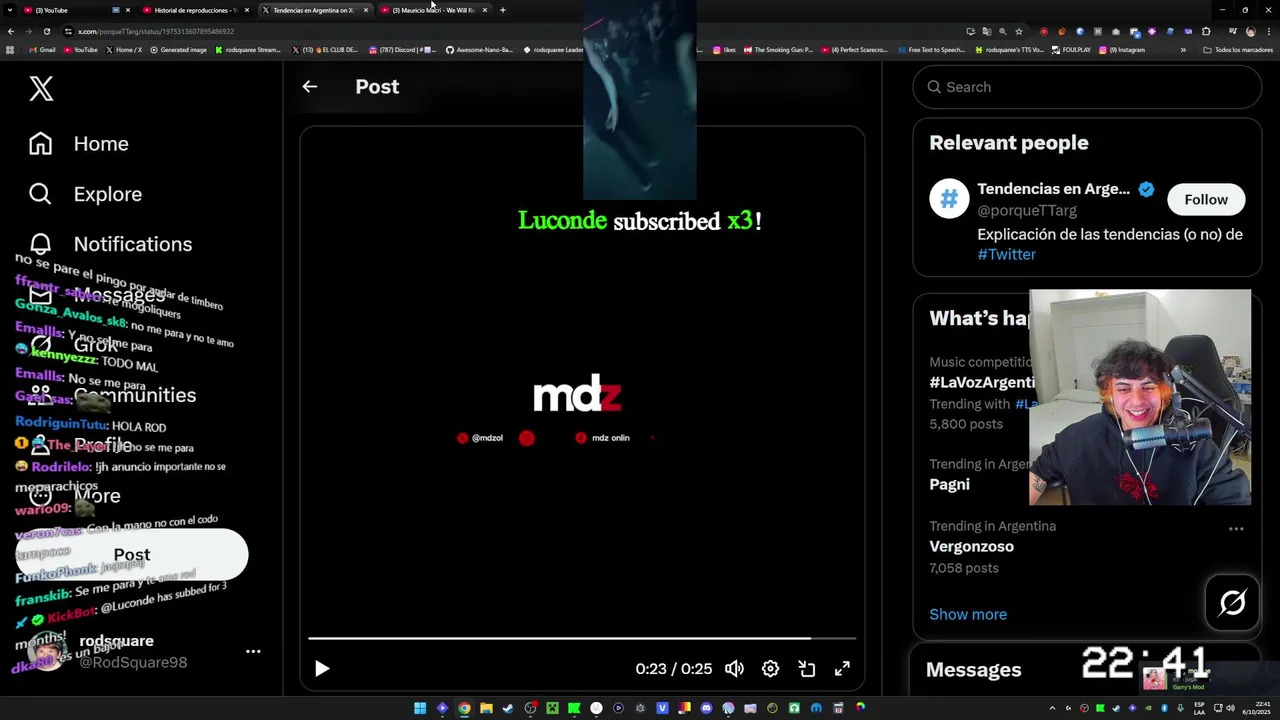Open the apps grid in bookmarks bar
1280x720 pixels.
pos(11,49)
